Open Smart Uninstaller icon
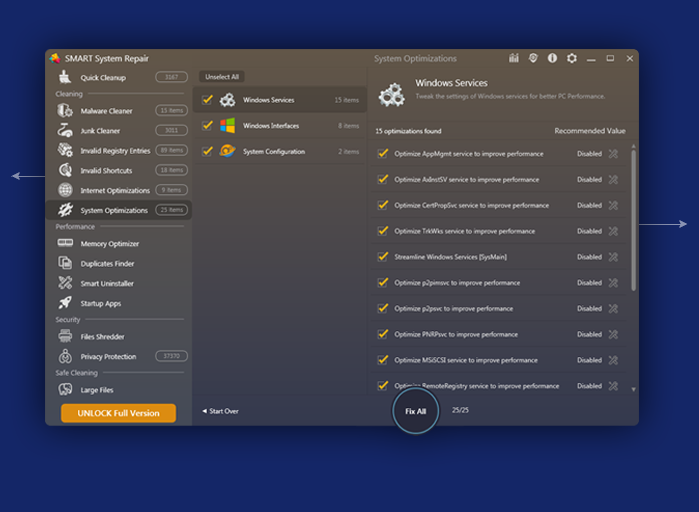Viewport: 699px width, 512px height. [65, 283]
